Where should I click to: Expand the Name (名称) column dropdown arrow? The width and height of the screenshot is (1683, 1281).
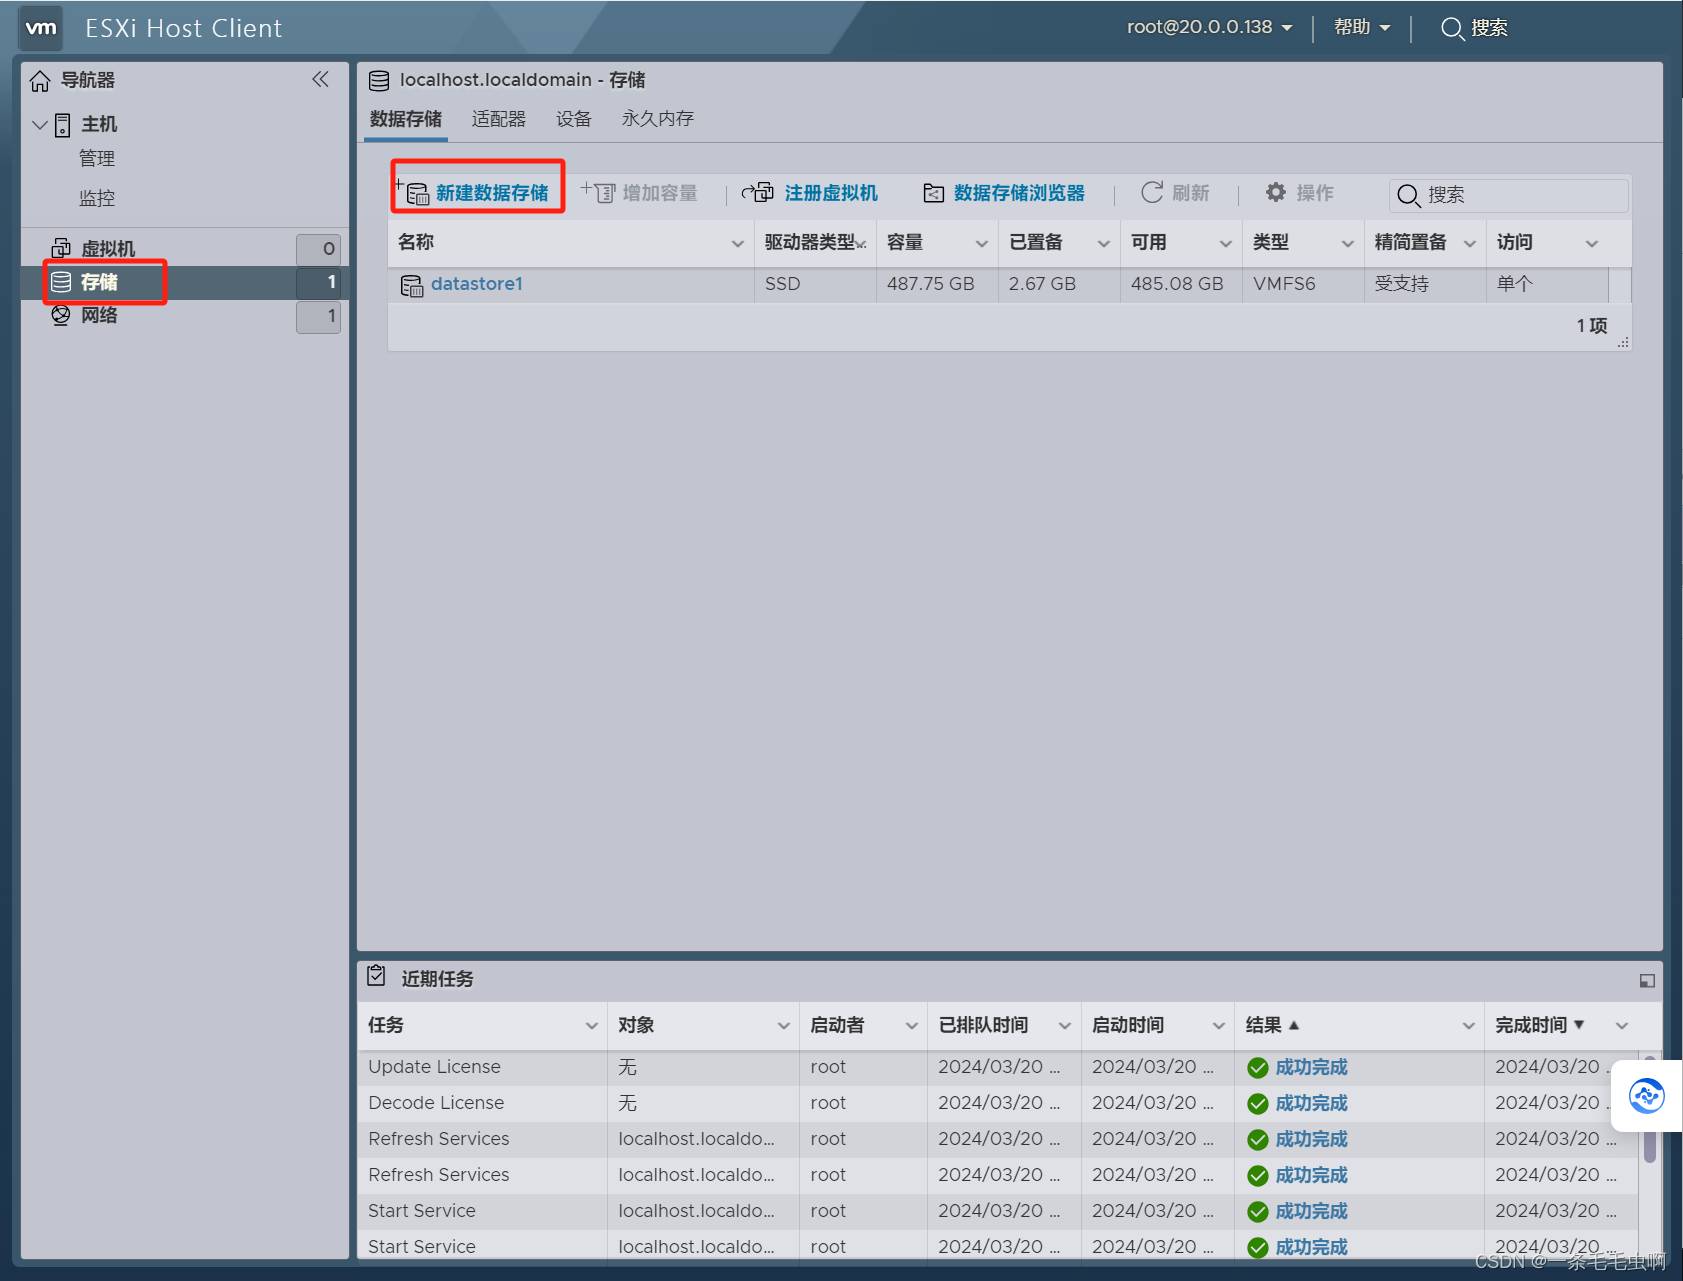(737, 243)
